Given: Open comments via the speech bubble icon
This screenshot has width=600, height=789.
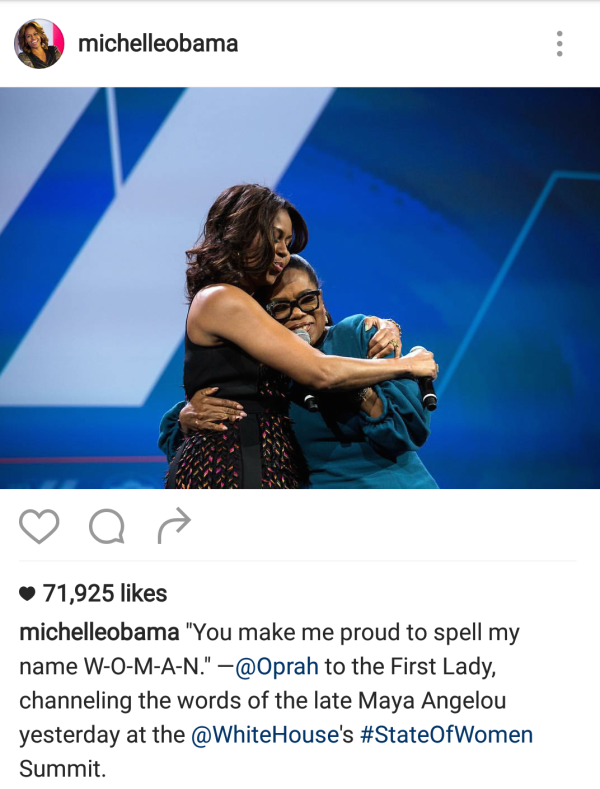Looking at the screenshot, I should pos(107,526).
